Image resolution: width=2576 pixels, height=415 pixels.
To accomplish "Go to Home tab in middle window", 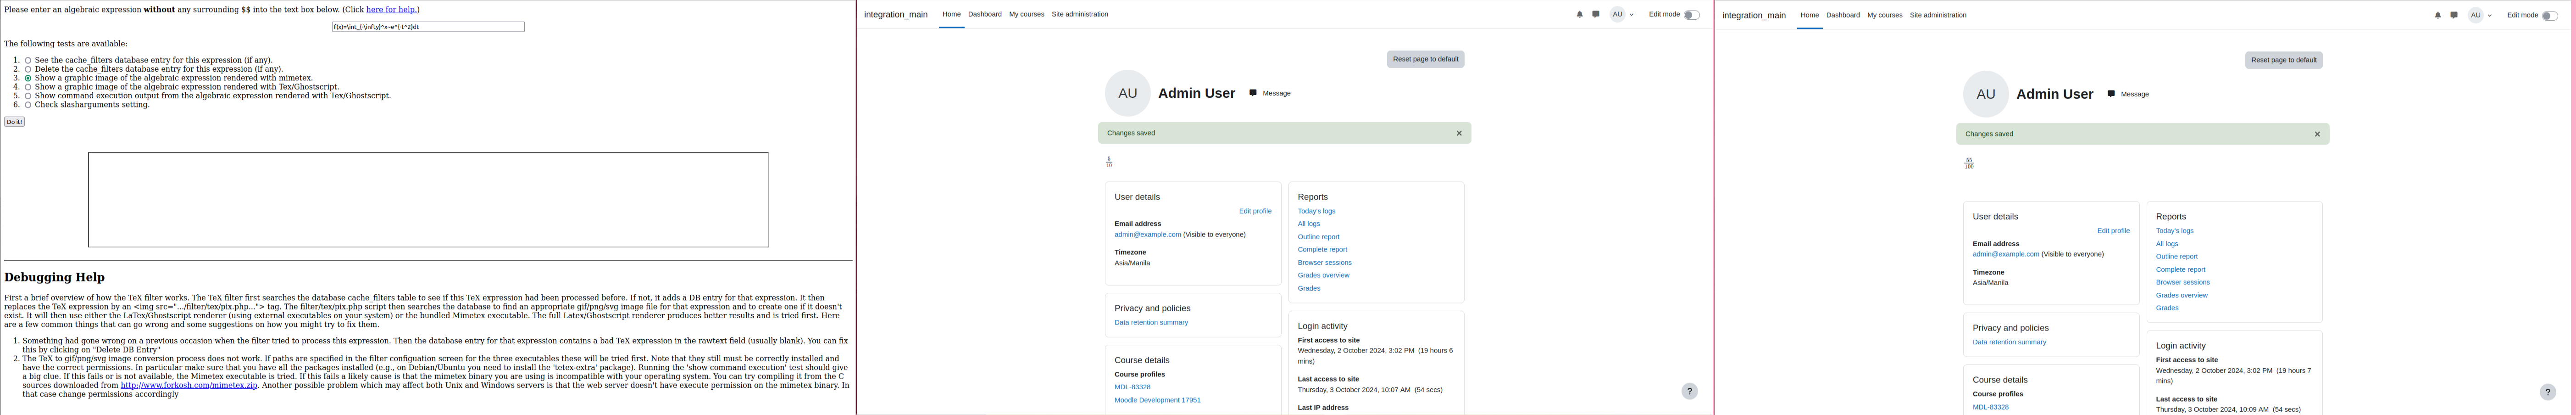I will click(951, 14).
